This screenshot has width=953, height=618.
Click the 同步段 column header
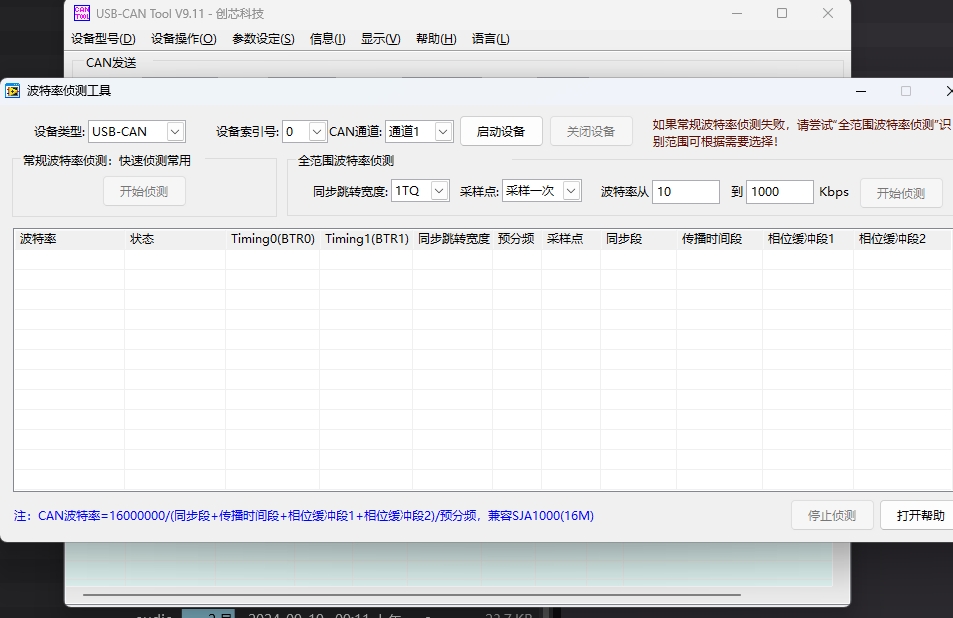pyautogui.click(x=639, y=239)
